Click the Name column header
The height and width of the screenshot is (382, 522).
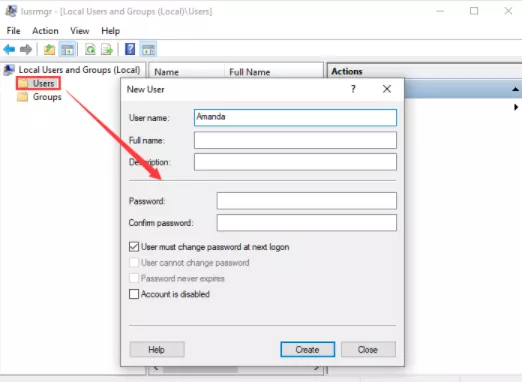click(187, 72)
